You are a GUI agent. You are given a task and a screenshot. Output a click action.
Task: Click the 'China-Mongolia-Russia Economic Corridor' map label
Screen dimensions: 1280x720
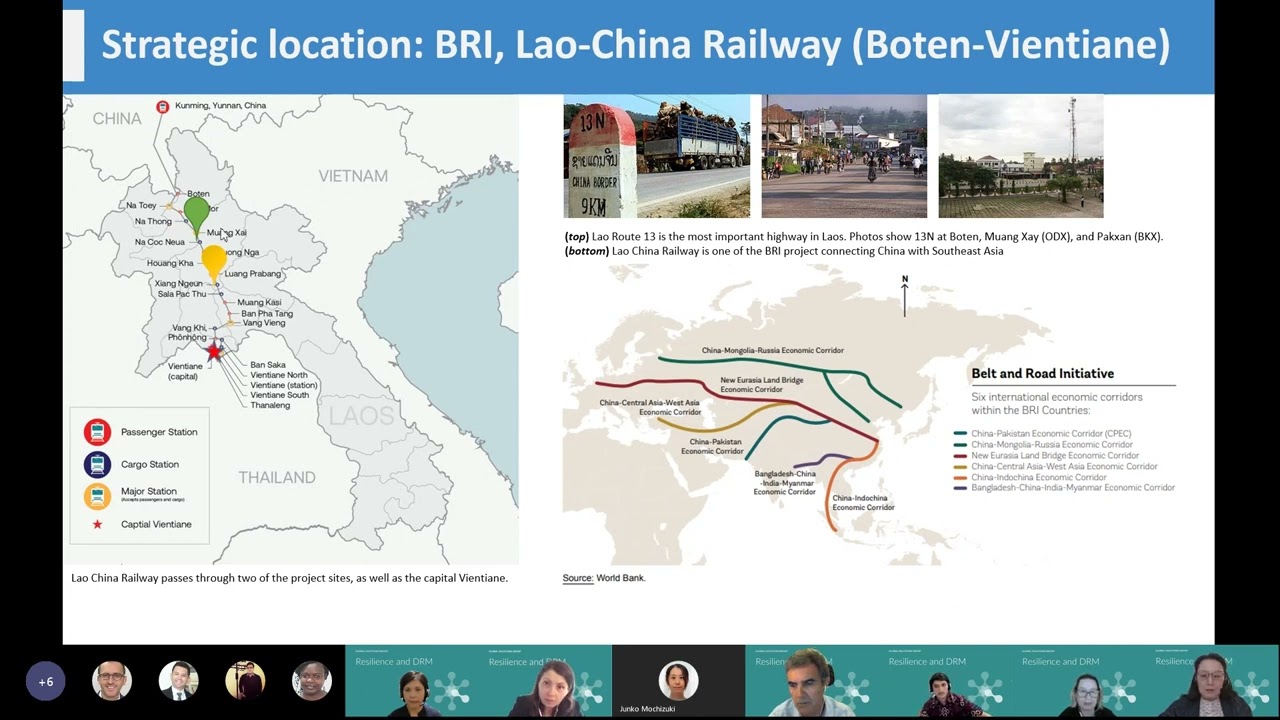(773, 351)
